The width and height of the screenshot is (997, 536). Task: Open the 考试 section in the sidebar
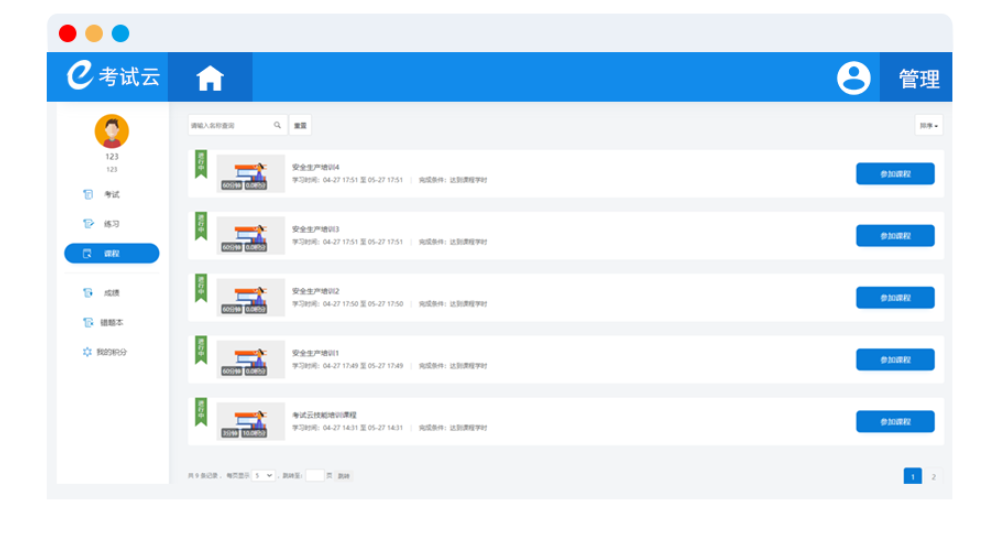(x=111, y=195)
